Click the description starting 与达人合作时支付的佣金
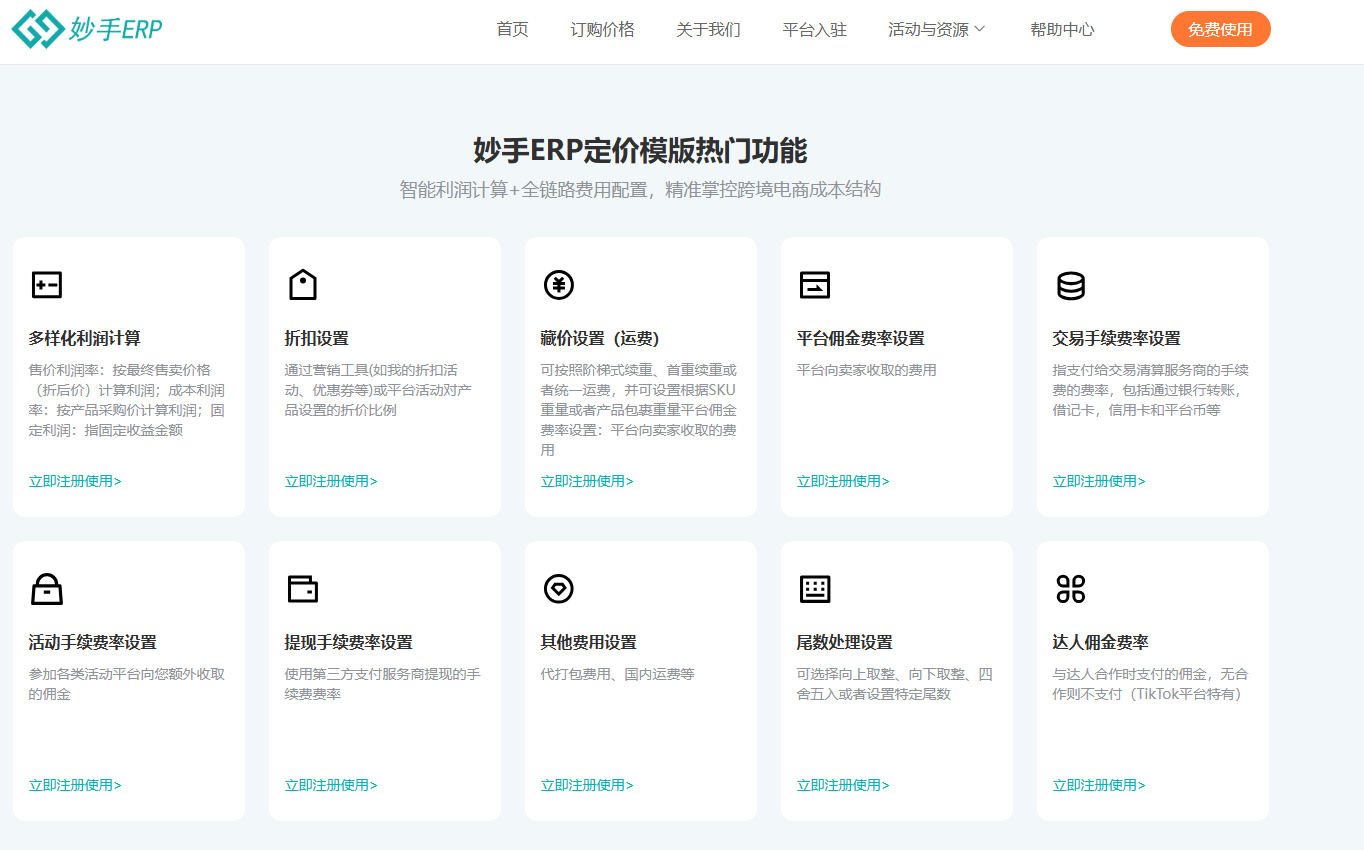The width and height of the screenshot is (1364, 850). (x=1151, y=684)
